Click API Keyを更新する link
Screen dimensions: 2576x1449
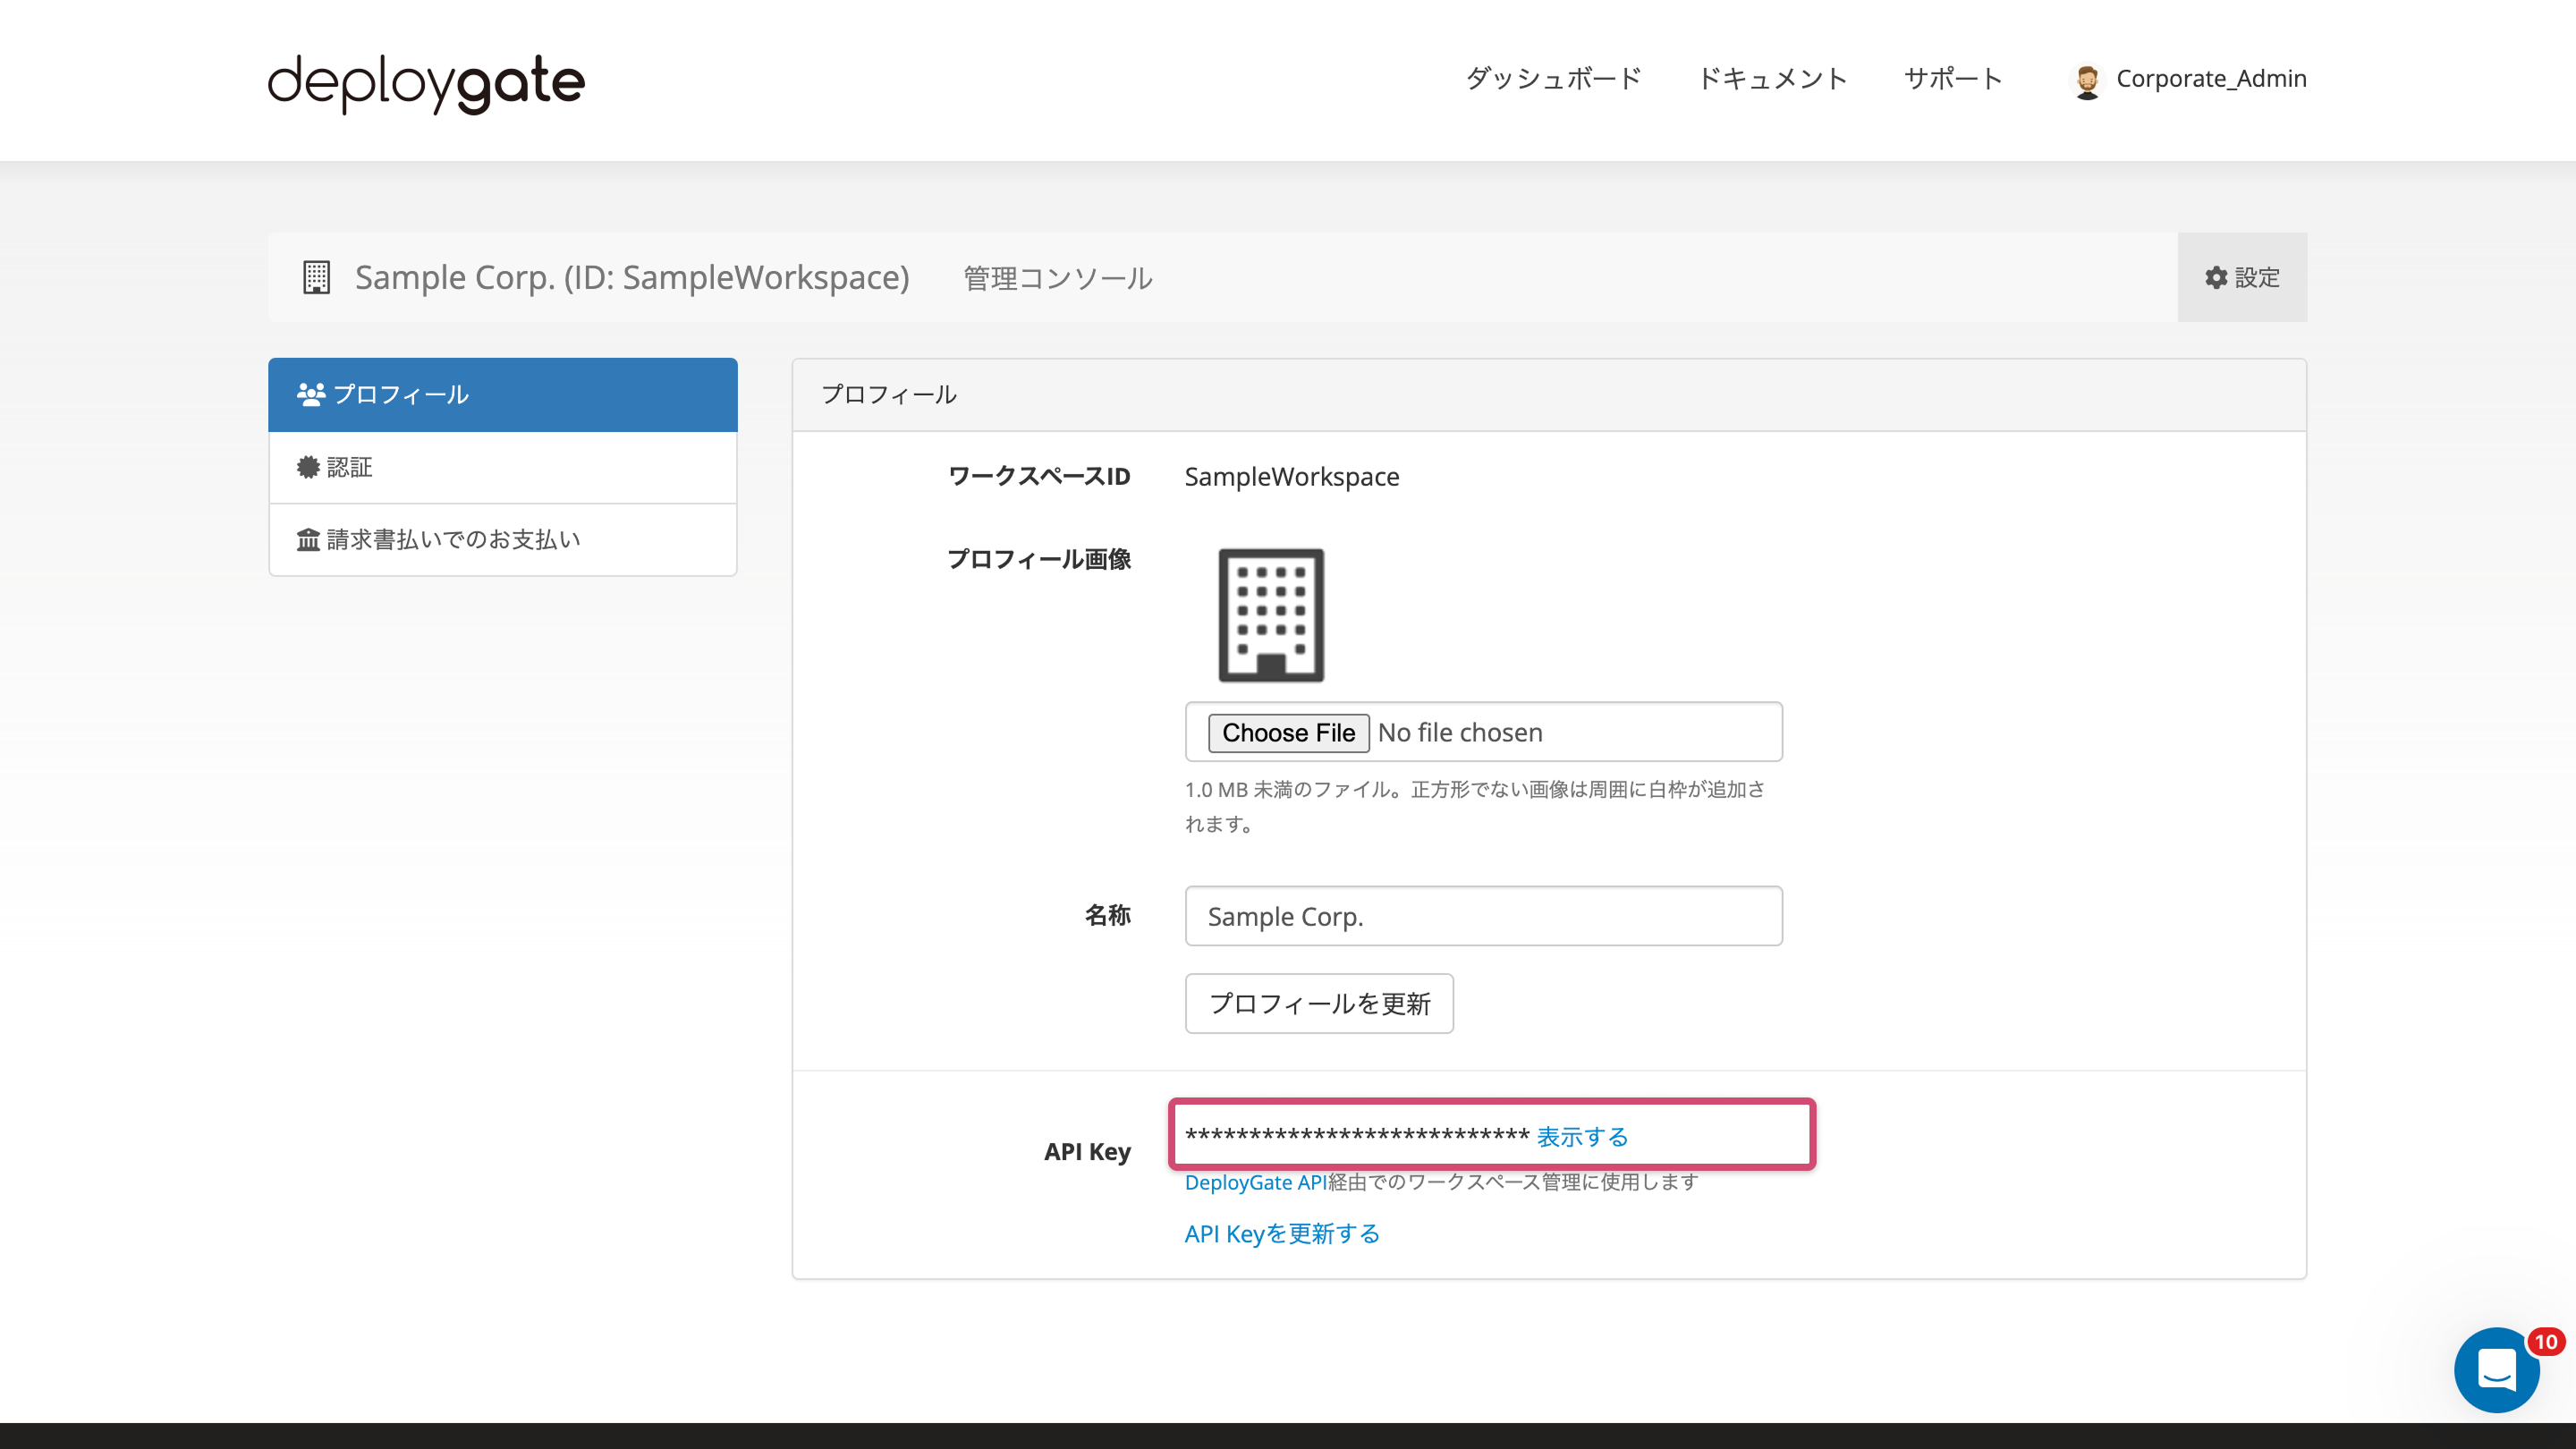1281,1233
